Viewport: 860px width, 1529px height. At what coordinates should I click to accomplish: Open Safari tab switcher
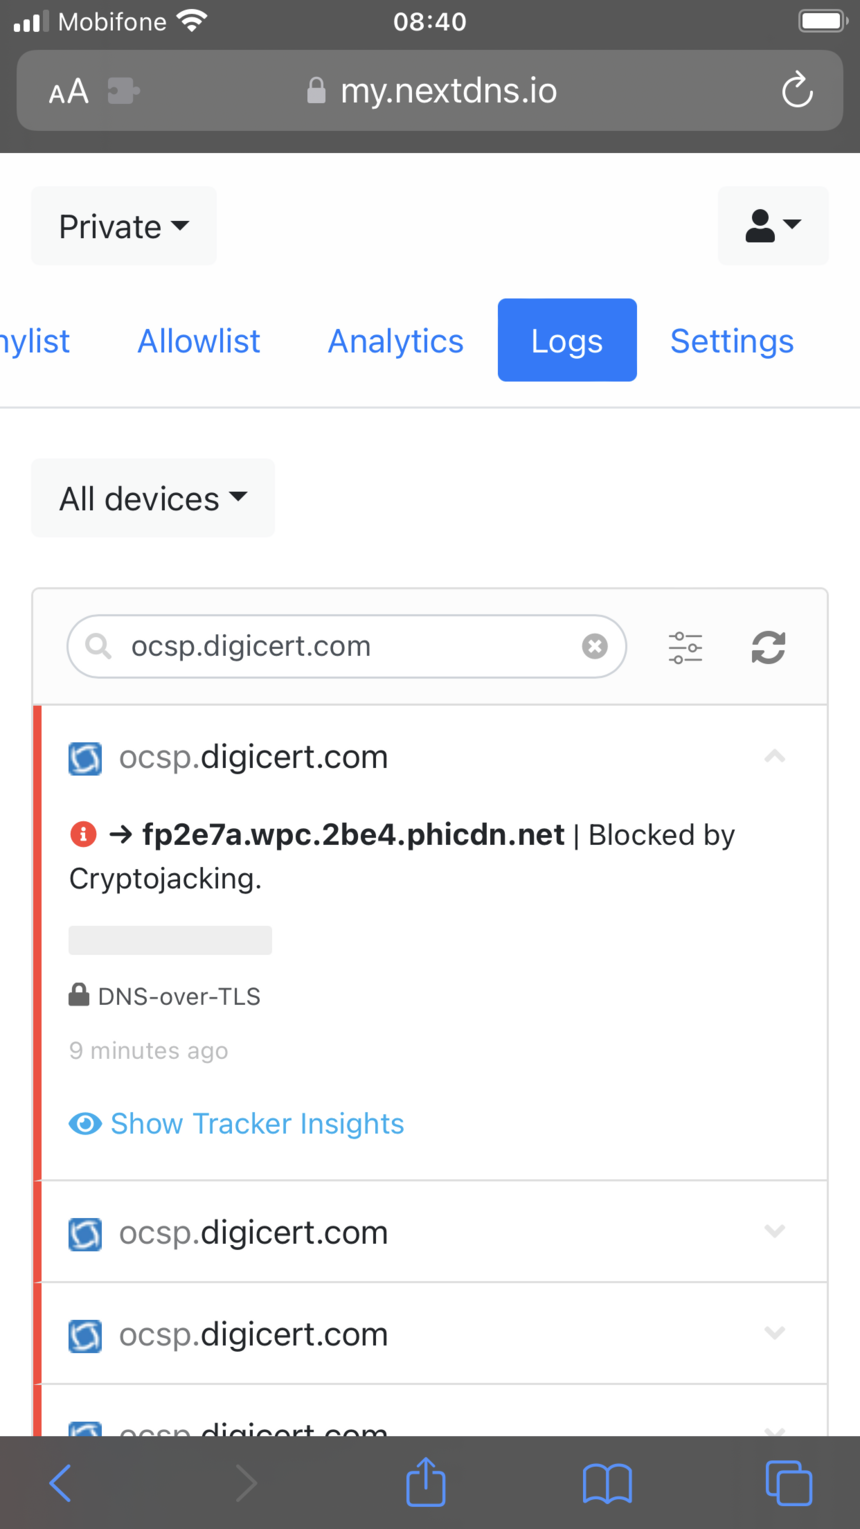(x=789, y=1483)
